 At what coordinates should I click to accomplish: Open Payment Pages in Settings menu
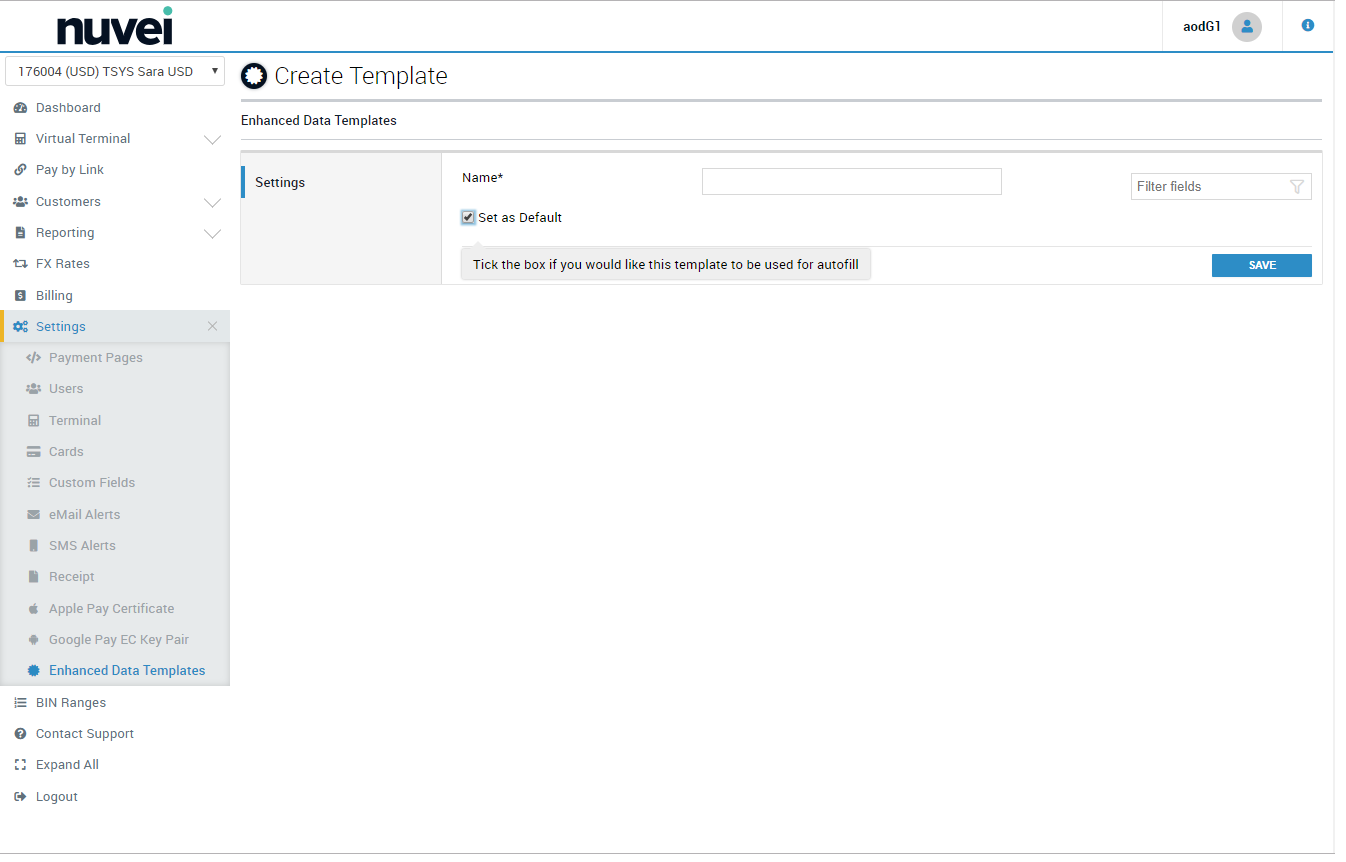point(95,358)
